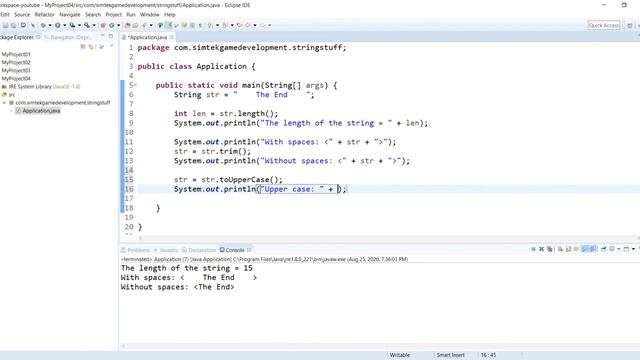Open the Open Console dropdown arrow

click(x=633, y=249)
